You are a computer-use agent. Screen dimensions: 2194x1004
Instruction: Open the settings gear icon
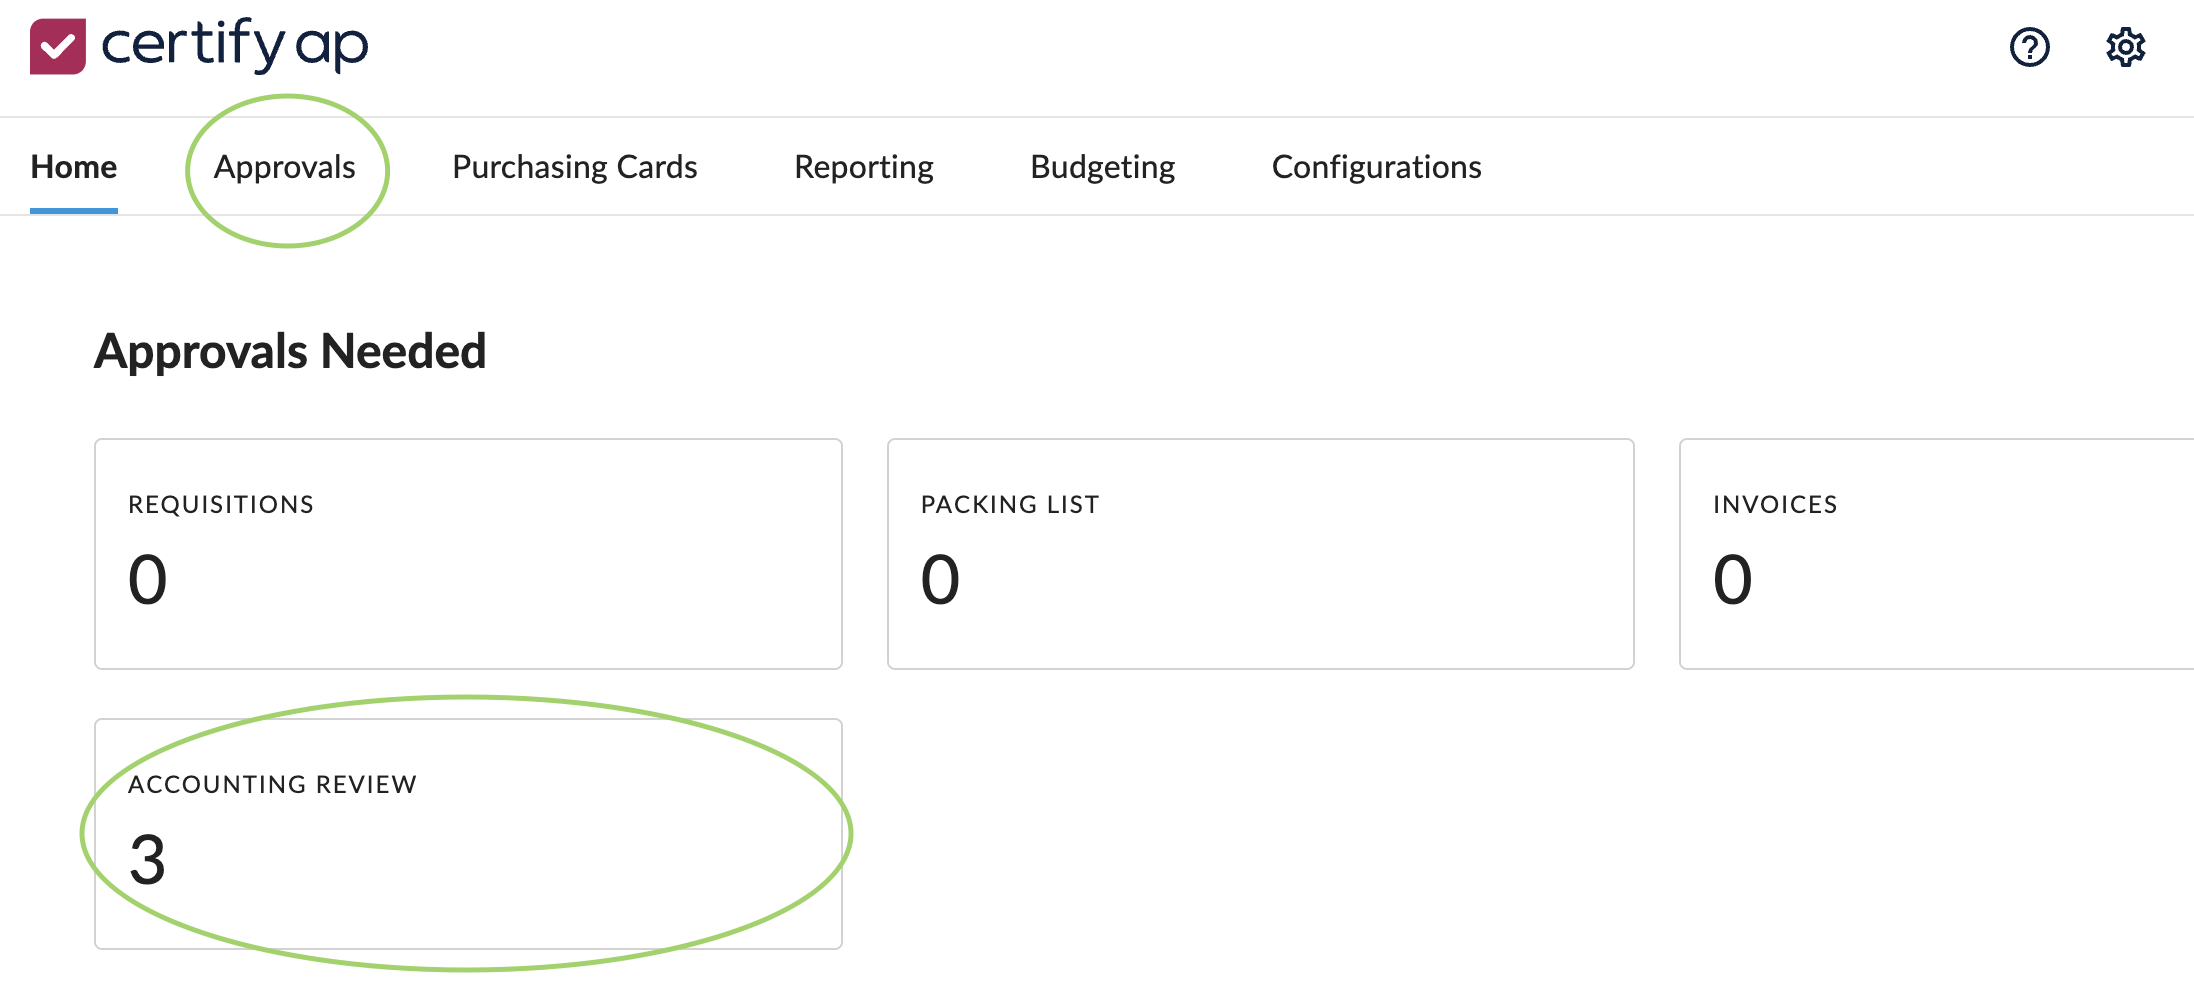tap(2125, 47)
